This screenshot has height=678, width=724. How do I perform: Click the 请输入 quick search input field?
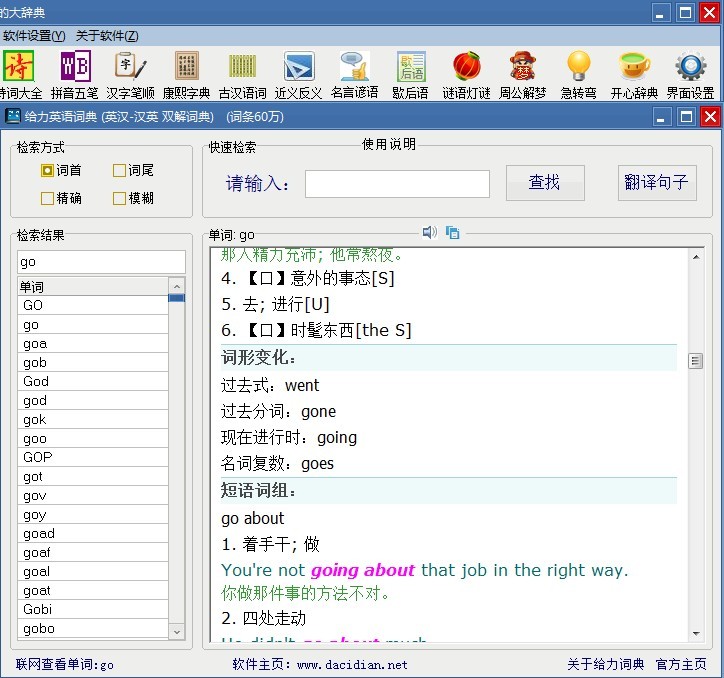397,184
